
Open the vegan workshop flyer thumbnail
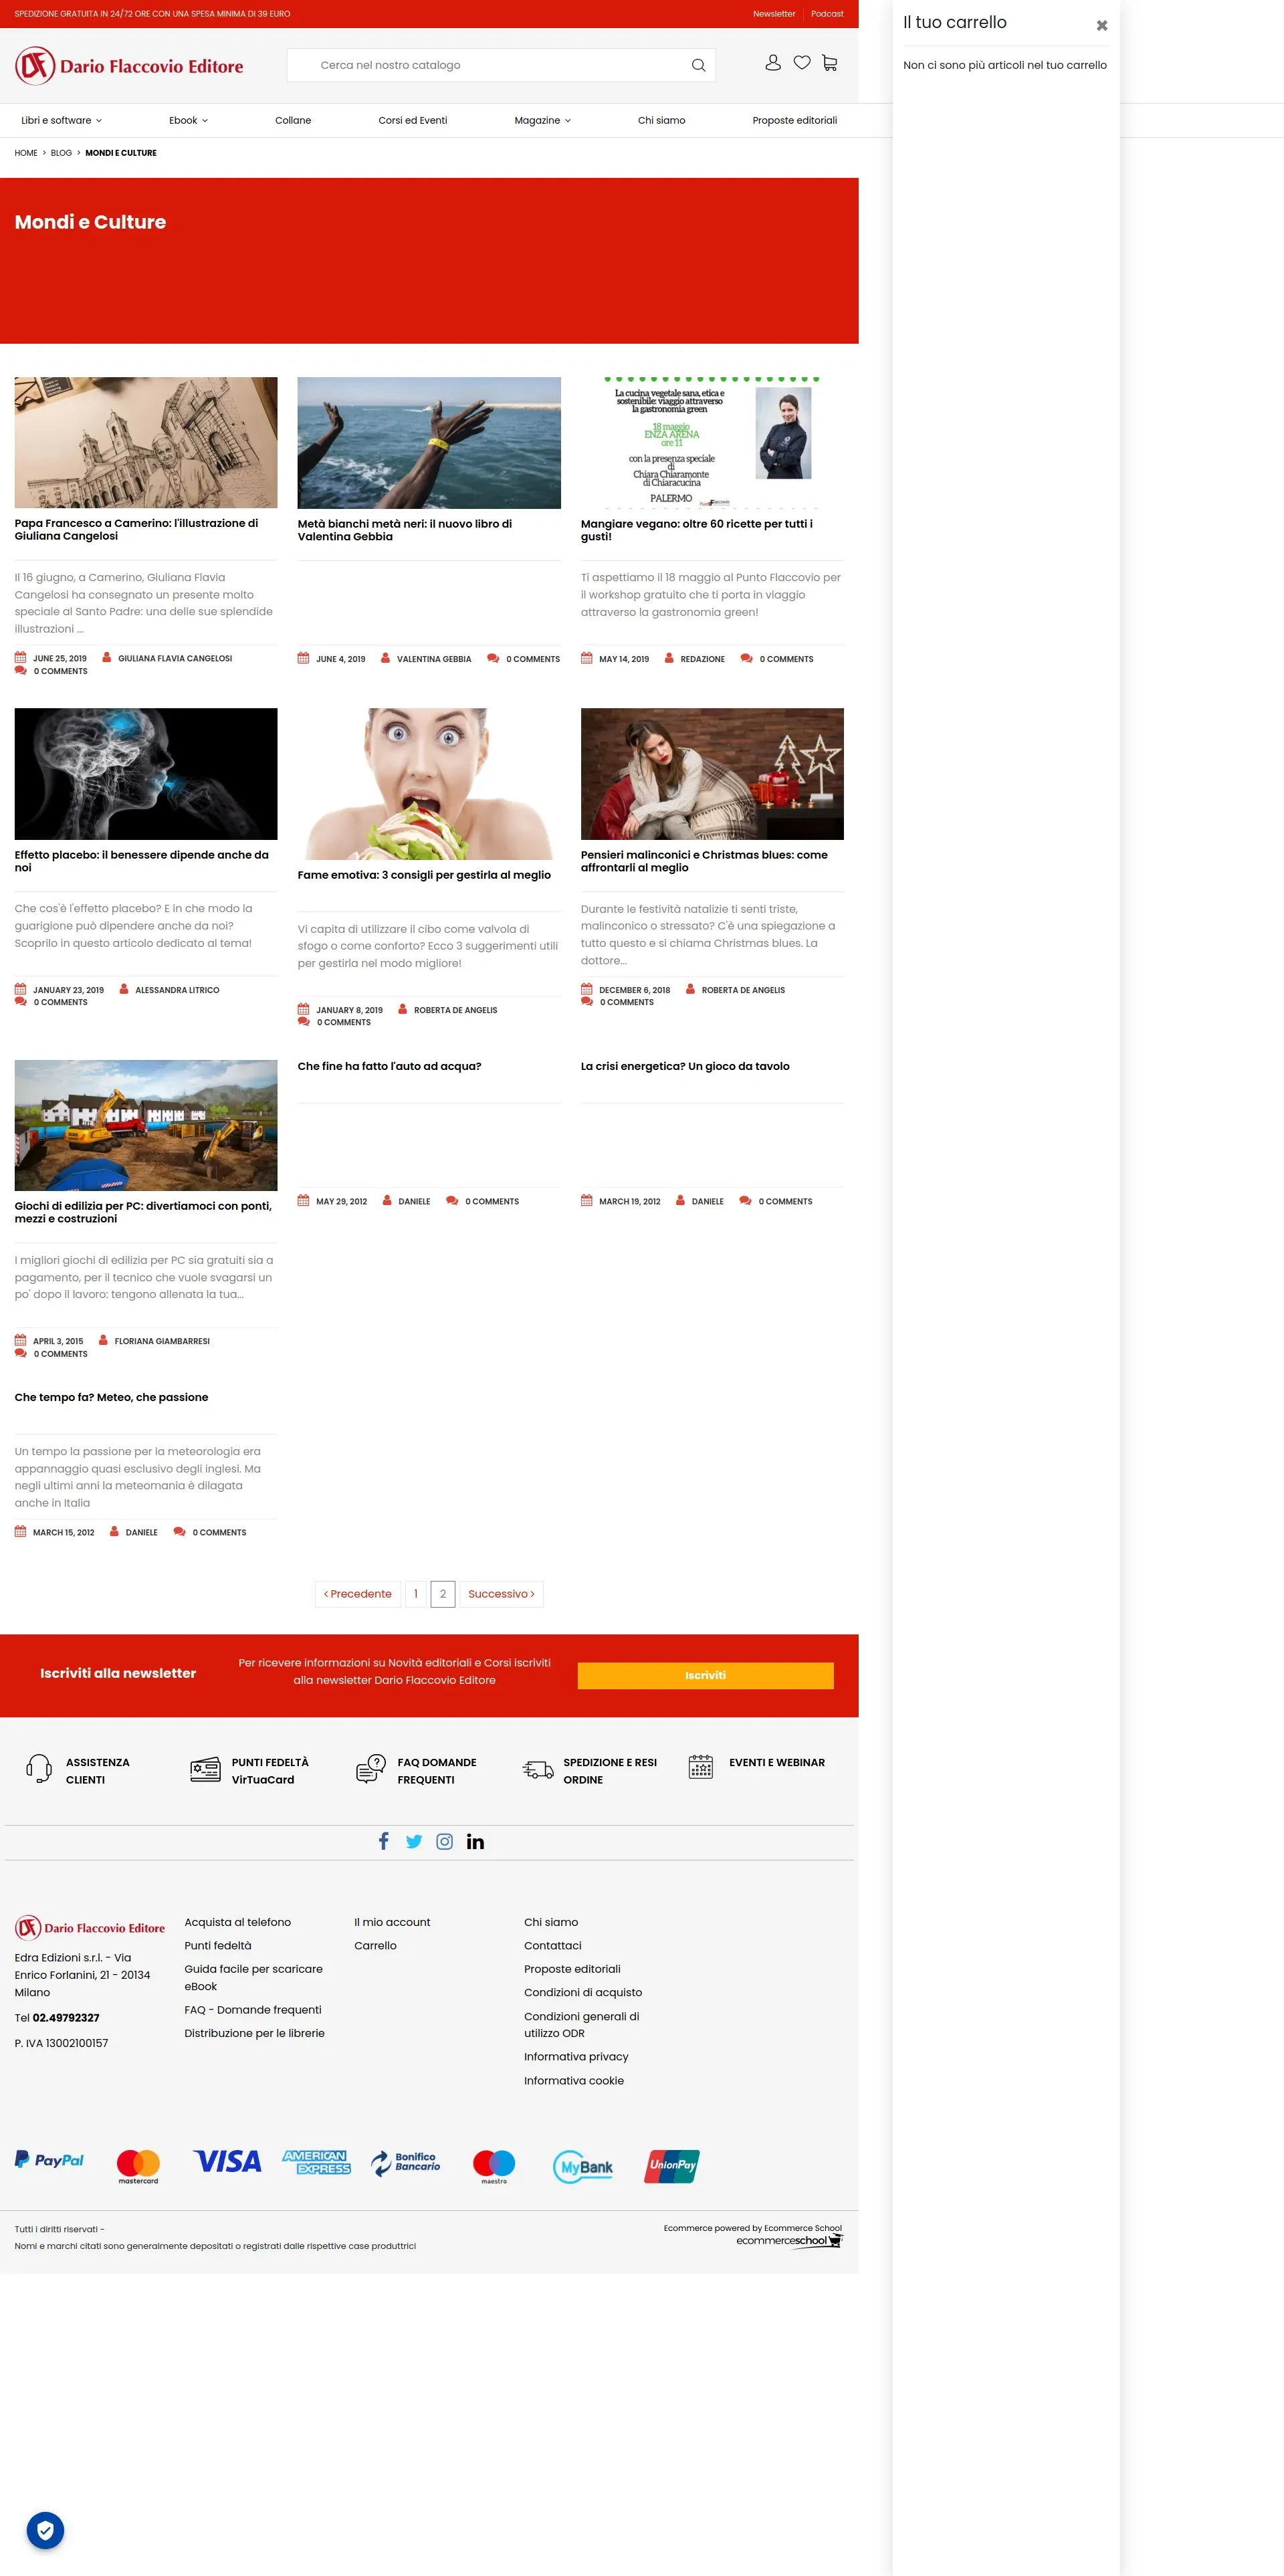[x=712, y=443]
